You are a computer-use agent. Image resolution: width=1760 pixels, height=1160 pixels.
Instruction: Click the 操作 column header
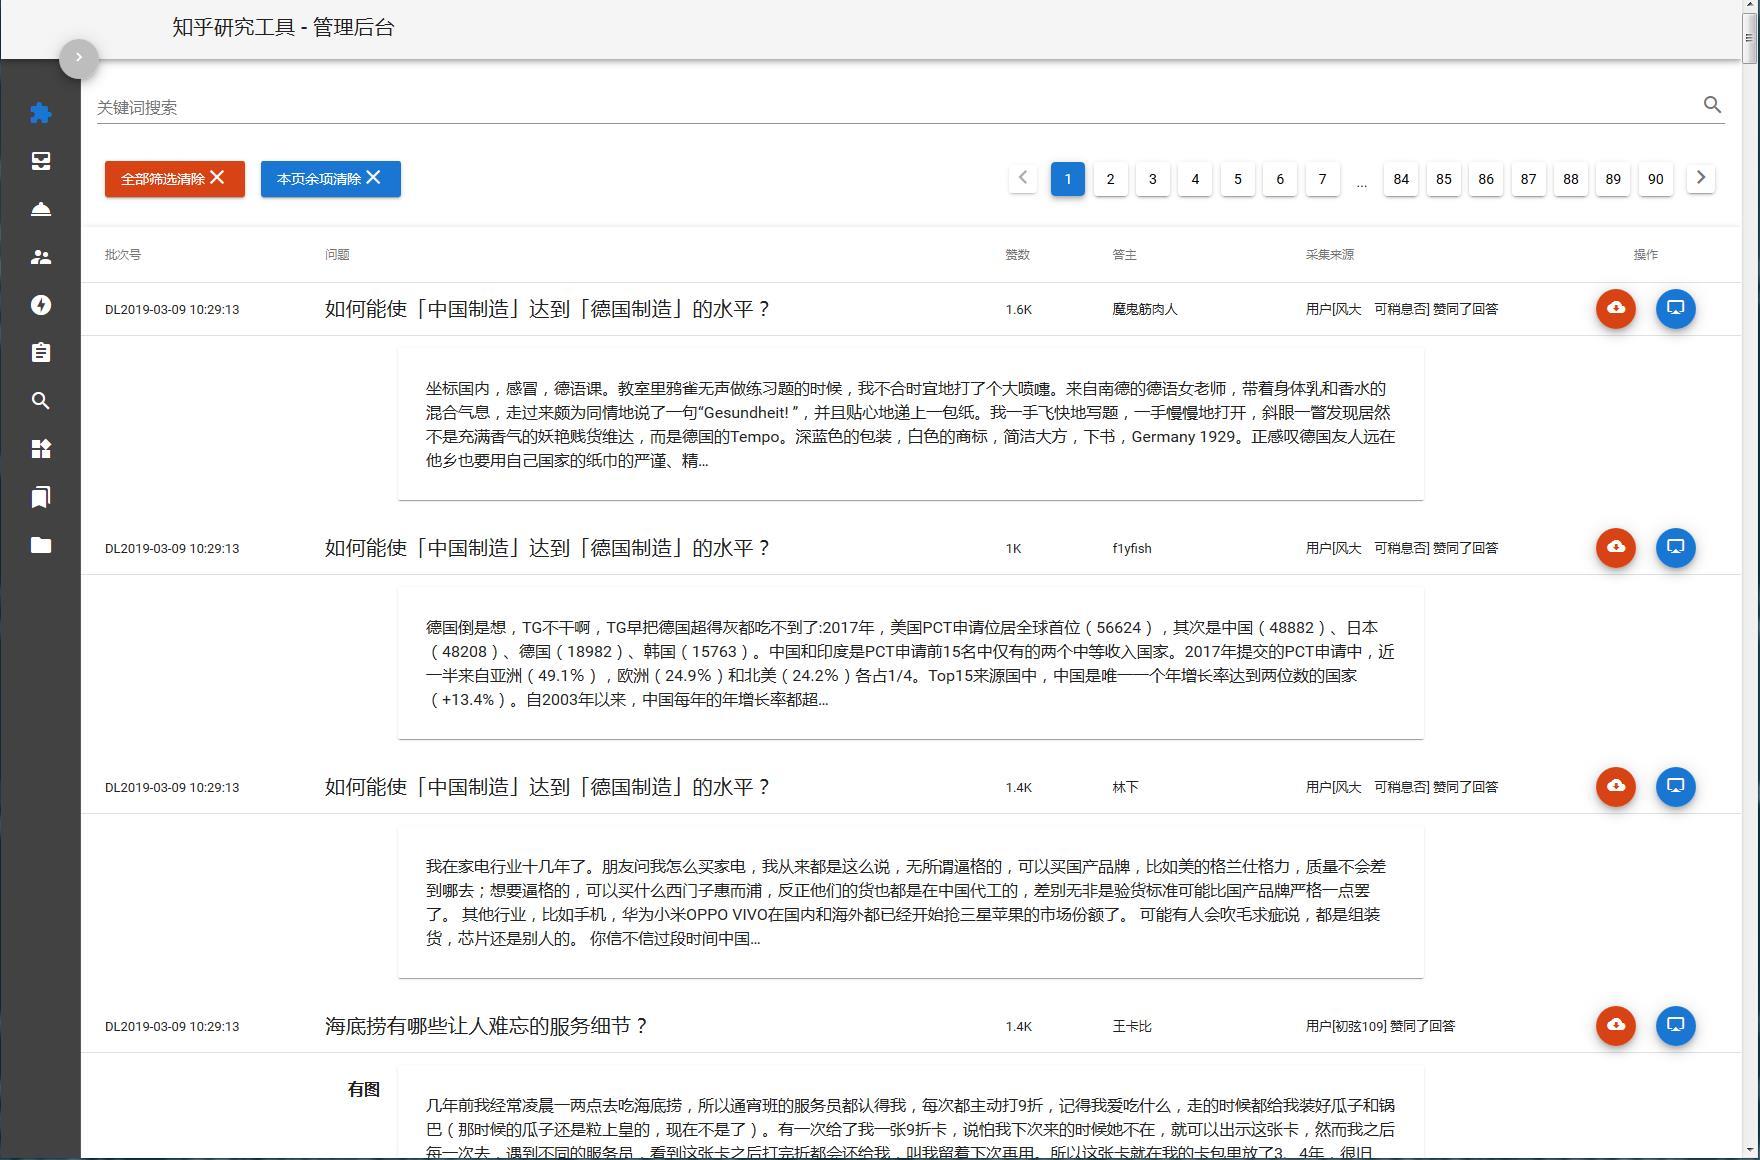[x=1646, y=255]
